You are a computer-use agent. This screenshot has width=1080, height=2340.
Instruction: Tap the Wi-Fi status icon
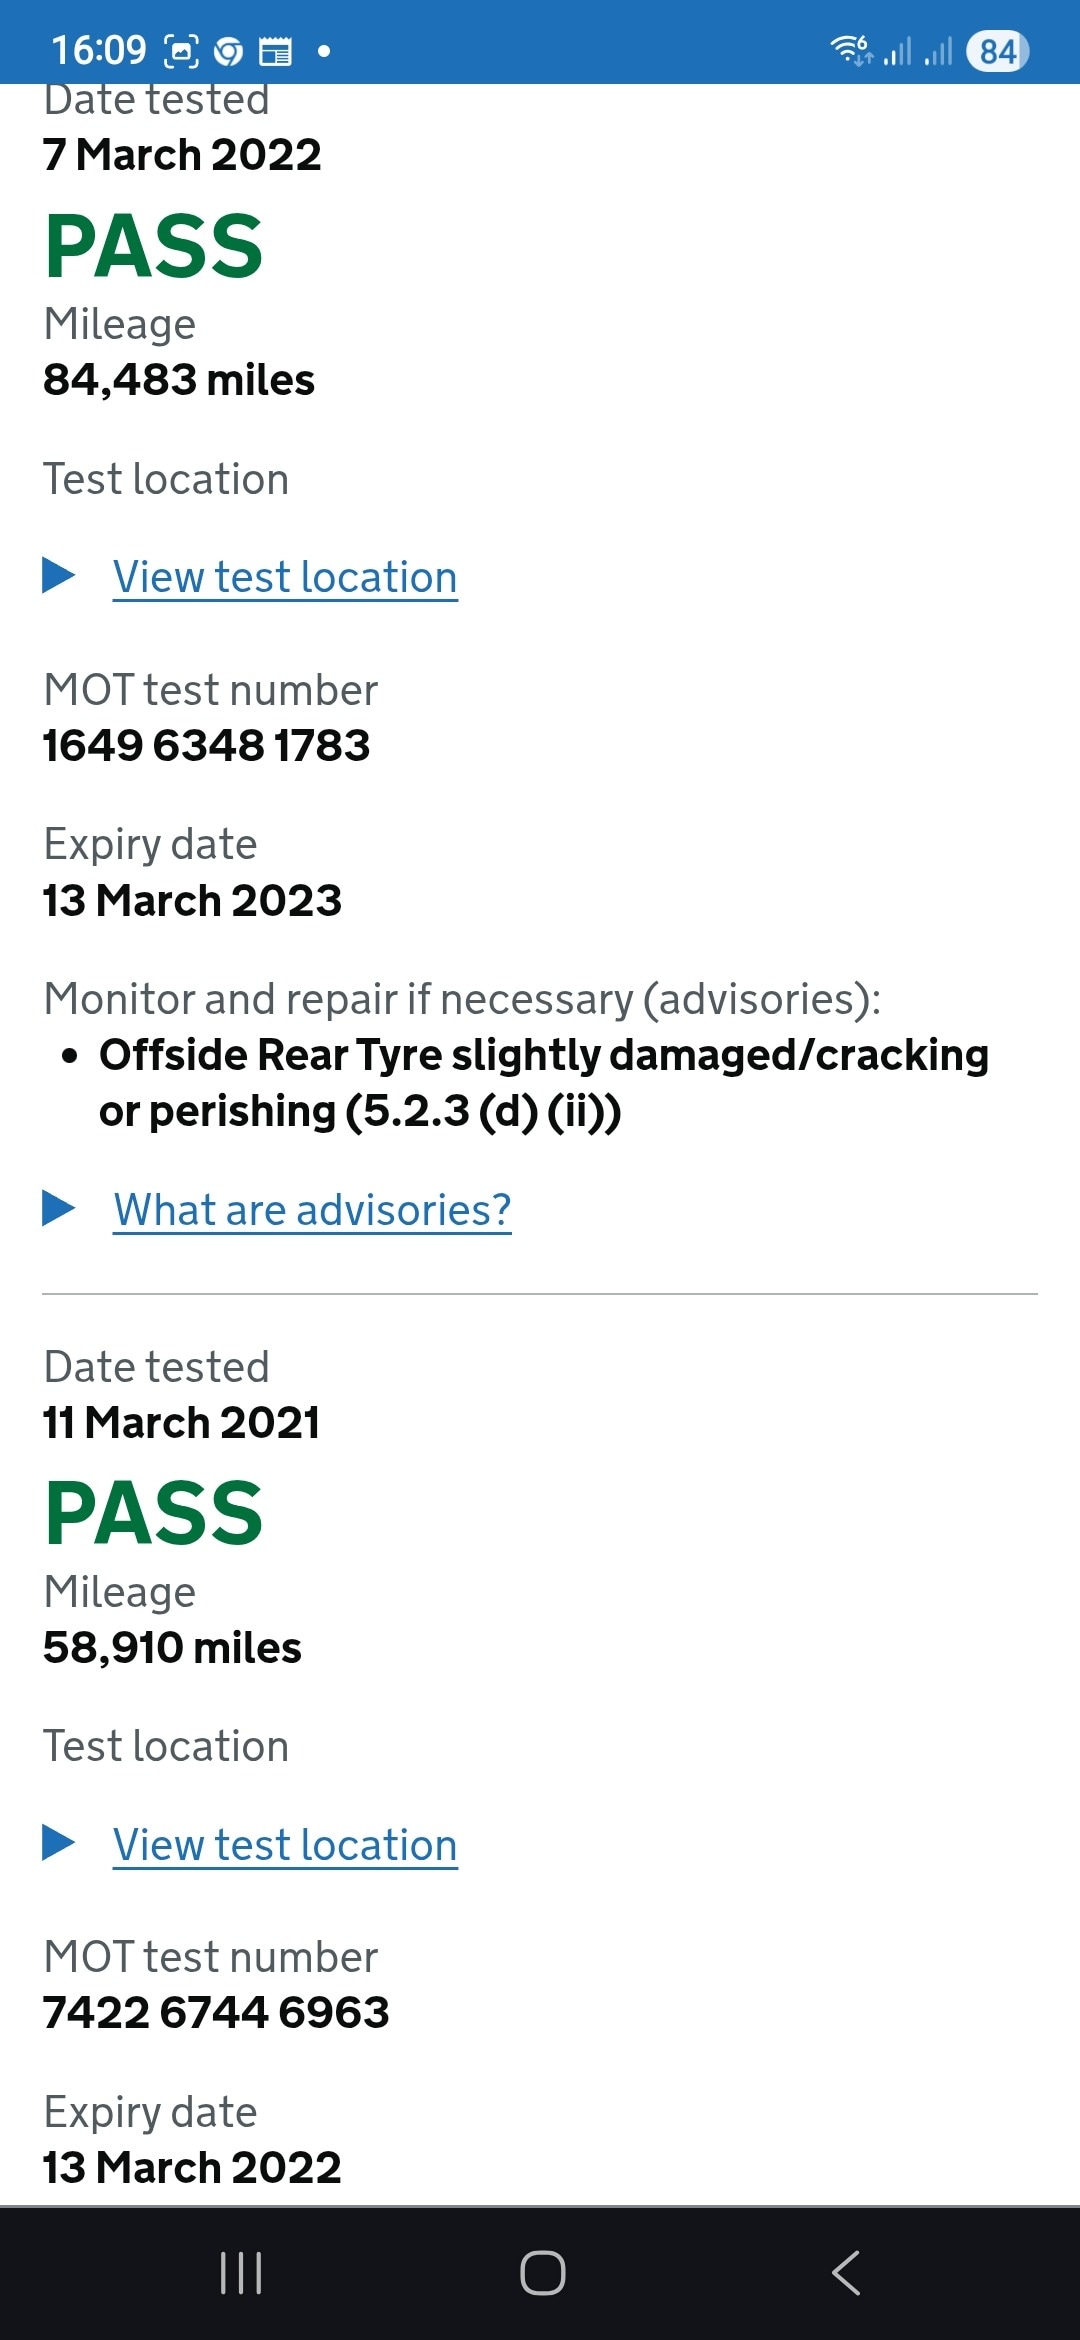pos(851,49)
